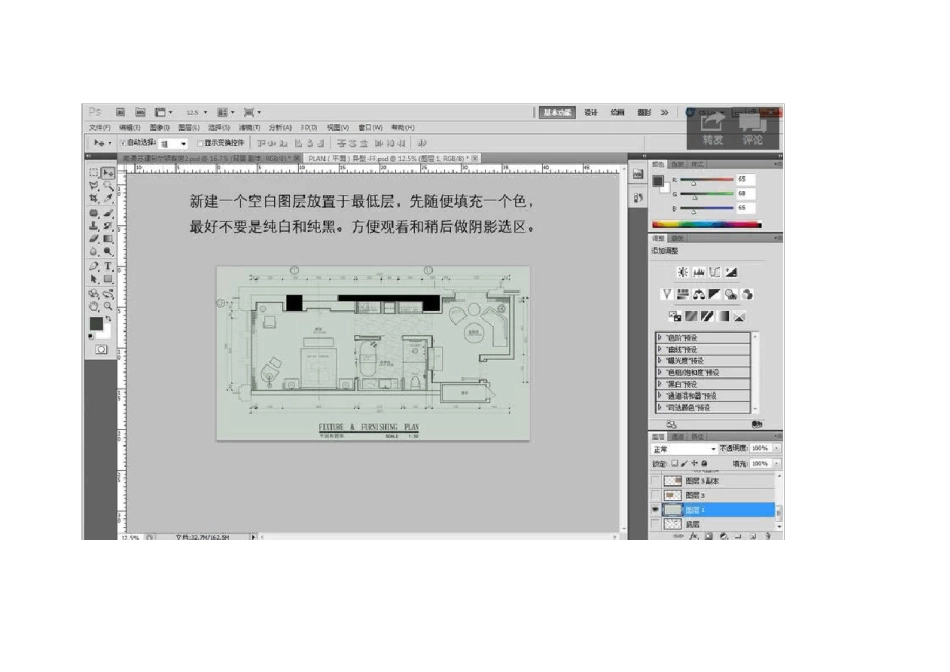950x672 pixels.
Task: Open the 视图(V) menu
Action: click(x=337, y=128)
